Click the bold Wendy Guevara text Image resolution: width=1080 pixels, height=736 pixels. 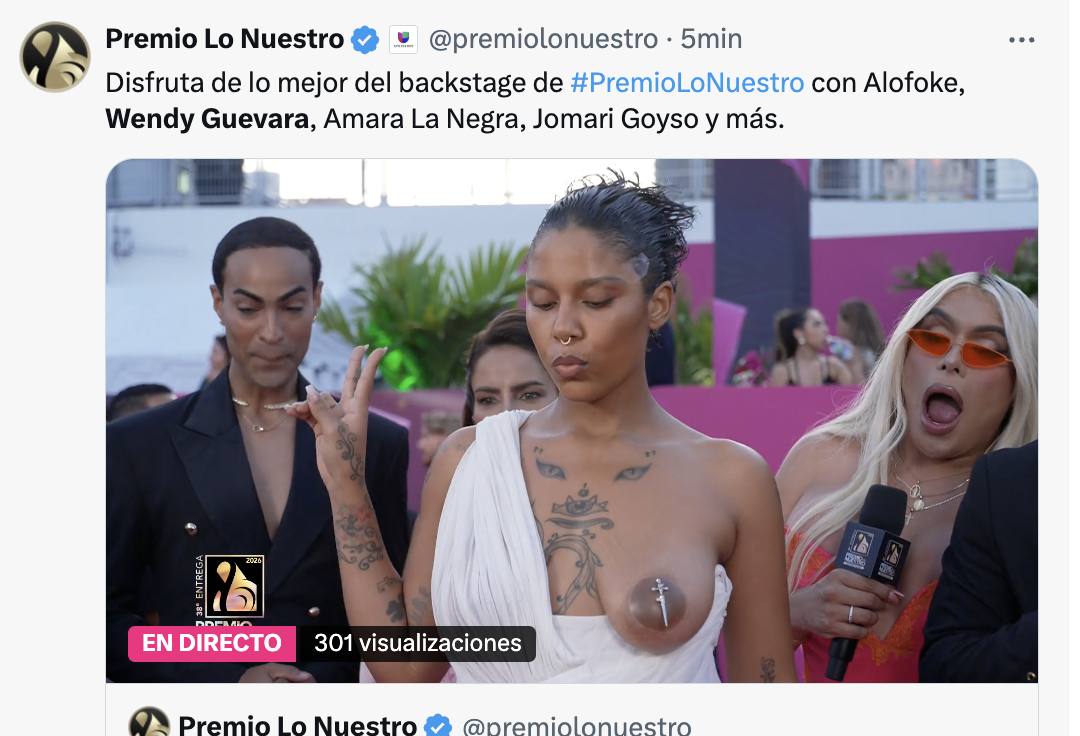[207, 119]
